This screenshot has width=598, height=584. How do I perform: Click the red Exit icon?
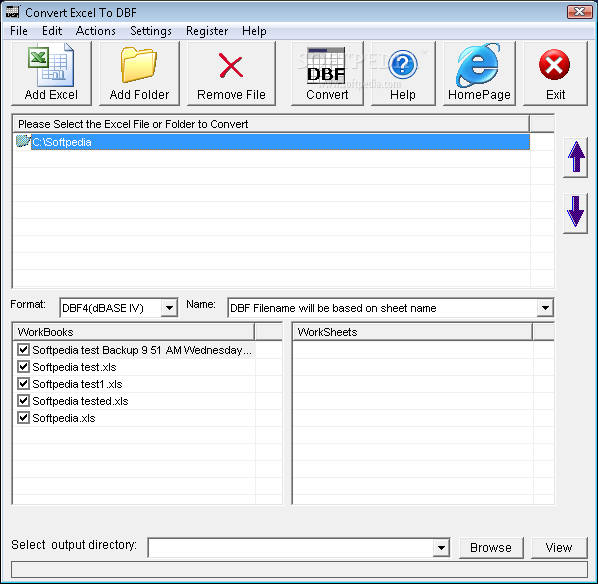(554, 65)
